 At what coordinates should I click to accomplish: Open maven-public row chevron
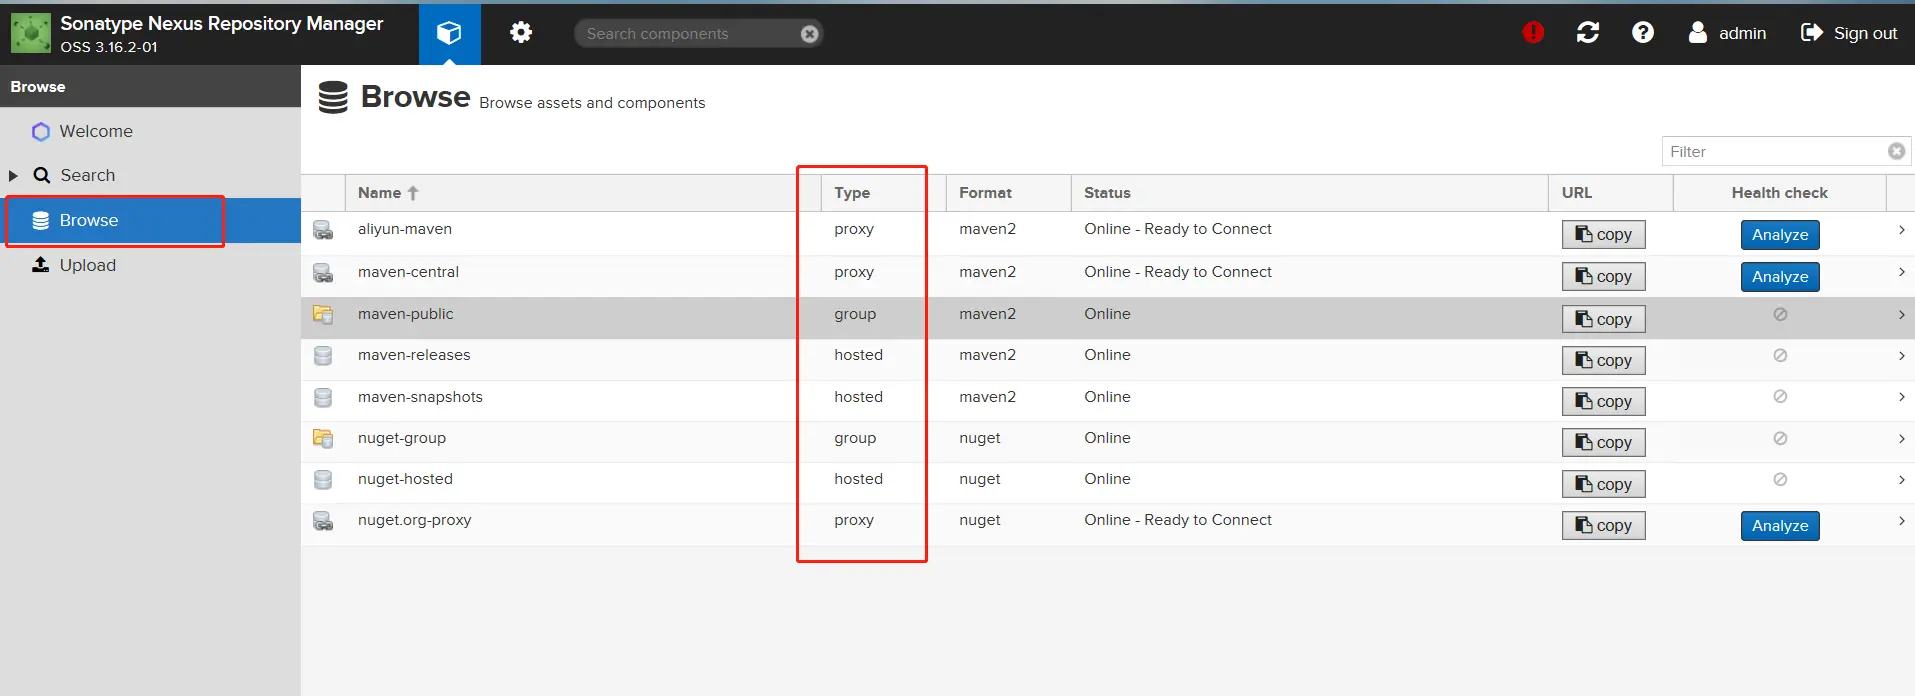pyautogui.click(x=1901, y=314)
